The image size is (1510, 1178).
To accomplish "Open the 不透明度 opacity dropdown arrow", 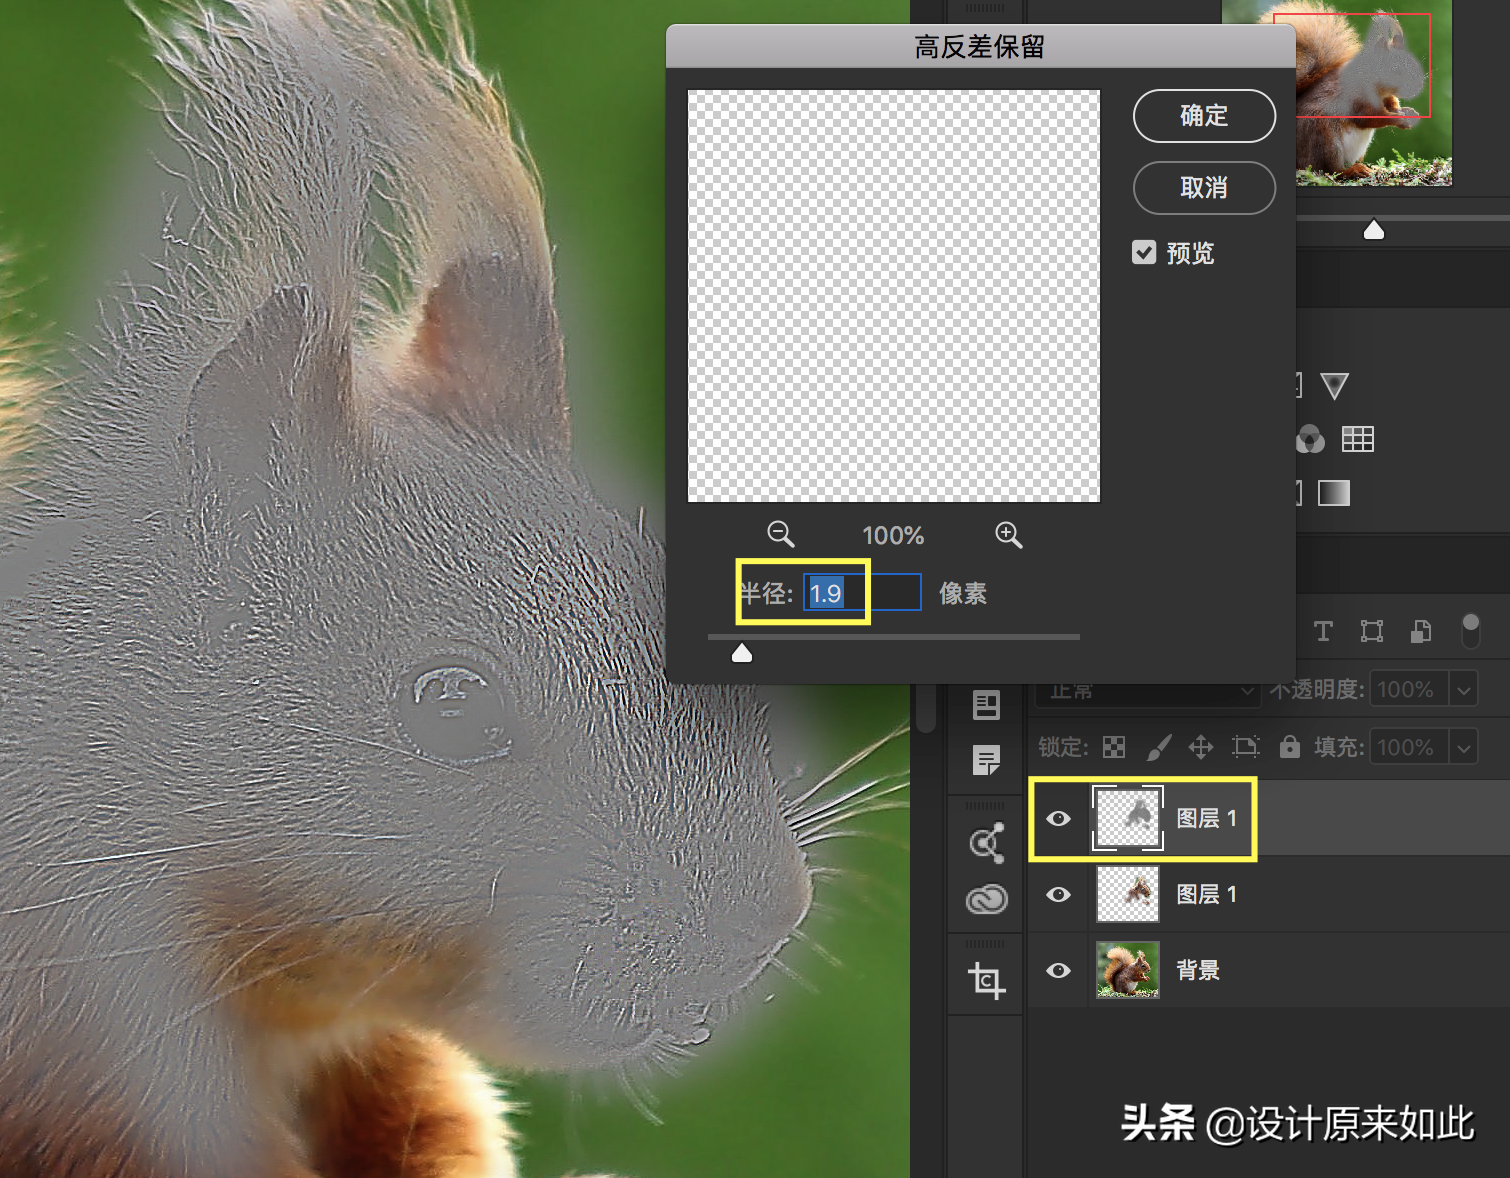I will [1464, 690].
